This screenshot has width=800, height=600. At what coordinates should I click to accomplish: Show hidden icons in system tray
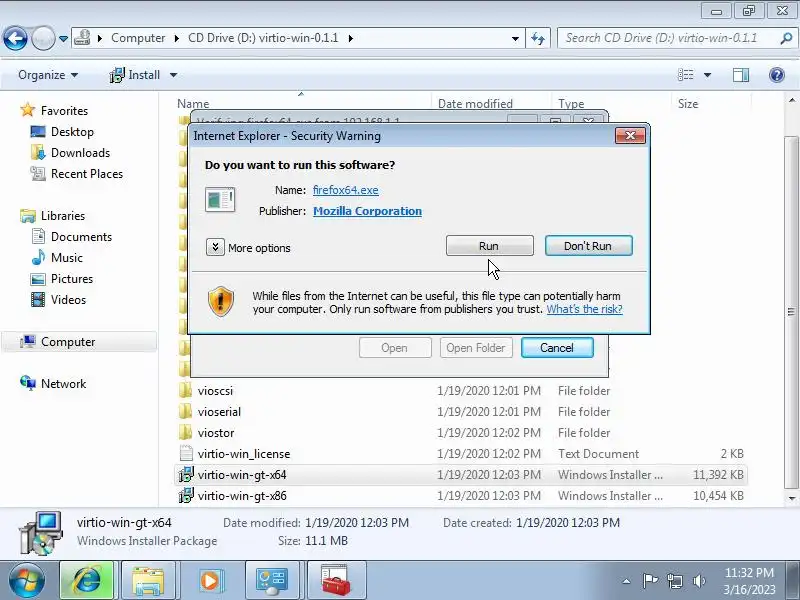(627, 581)
